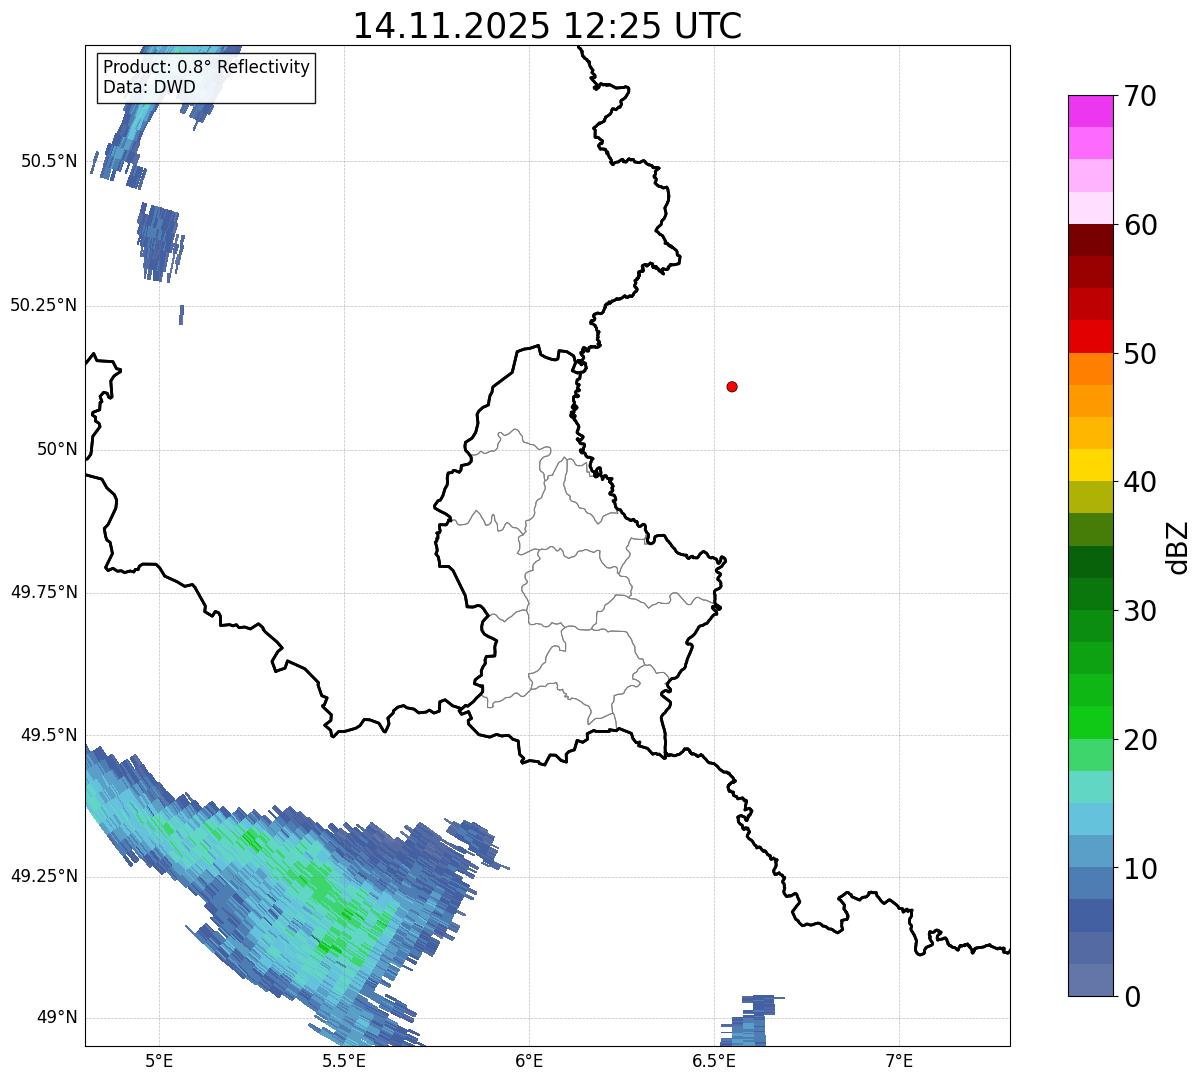This screenshot has width=1202, height=1081.
Task: Click the 20 colorbar tick label
Action: coord(1141,740)
